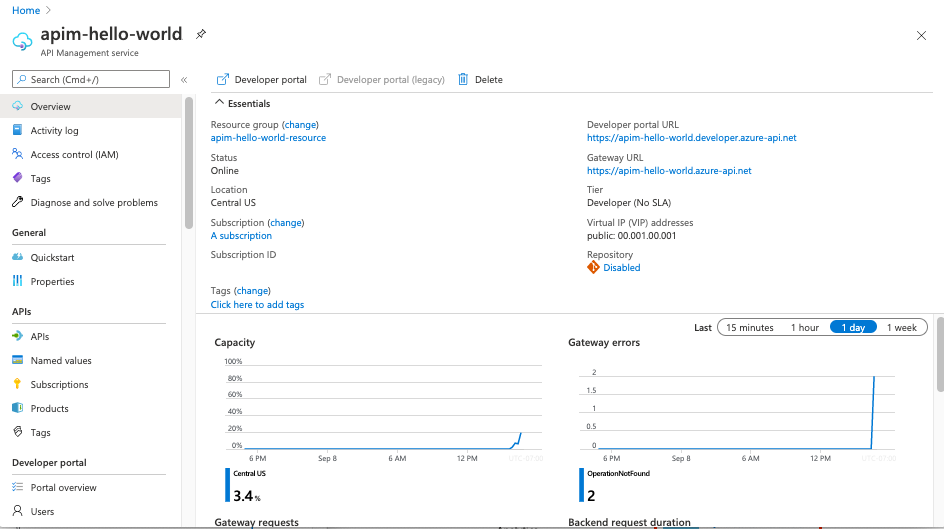
Task: Click the Delete toolbar button
Action: tap(480, 79)
